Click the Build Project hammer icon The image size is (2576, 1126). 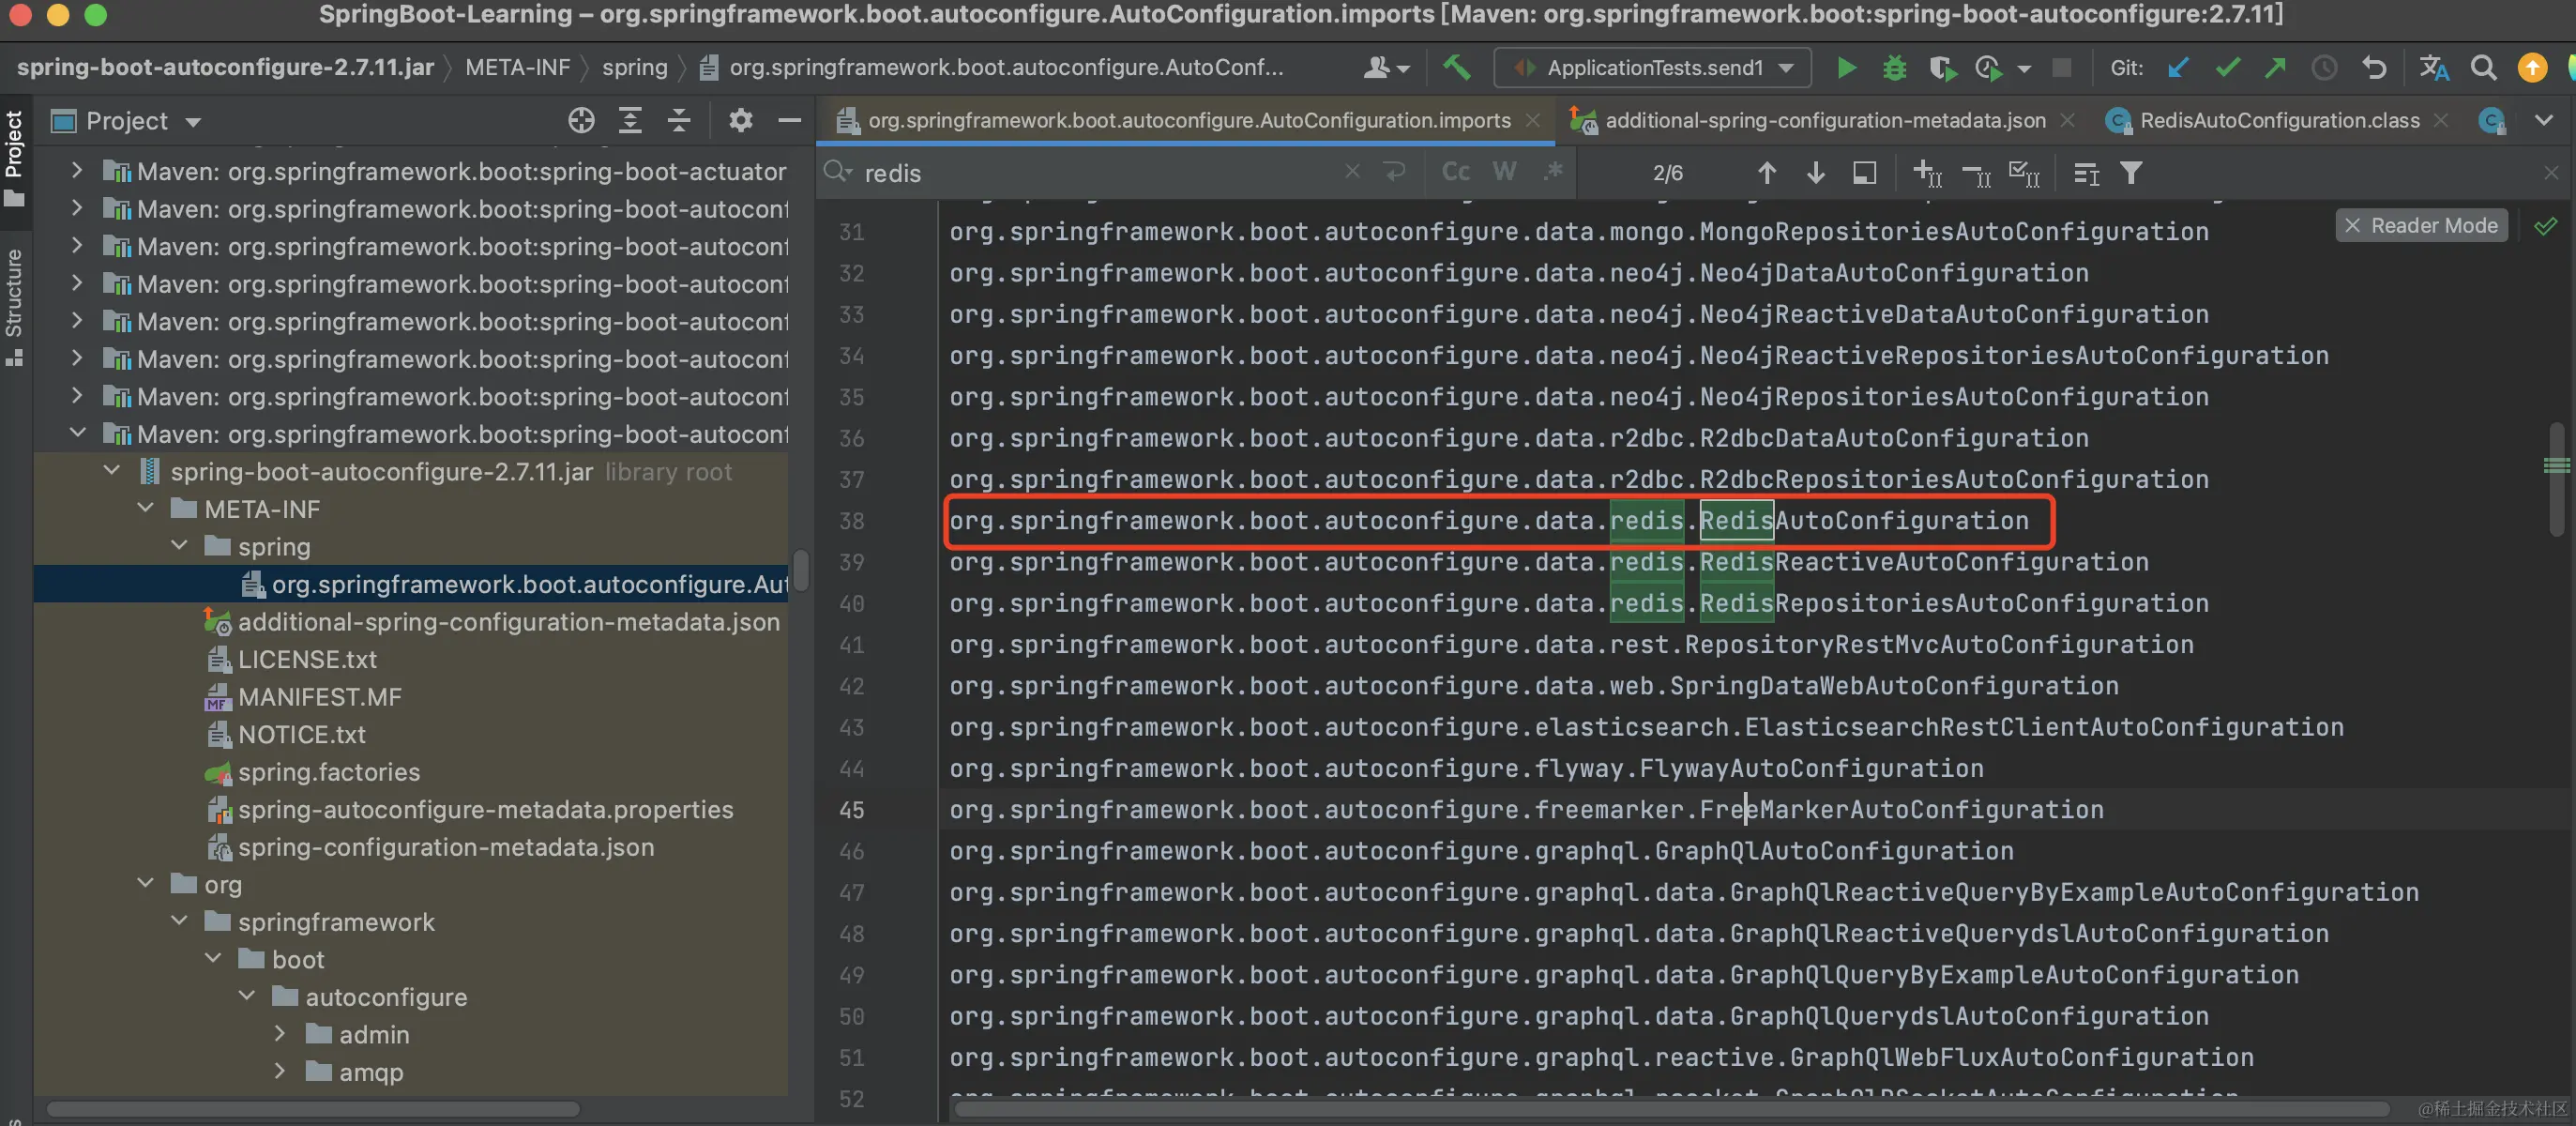tap(1456, 67)
